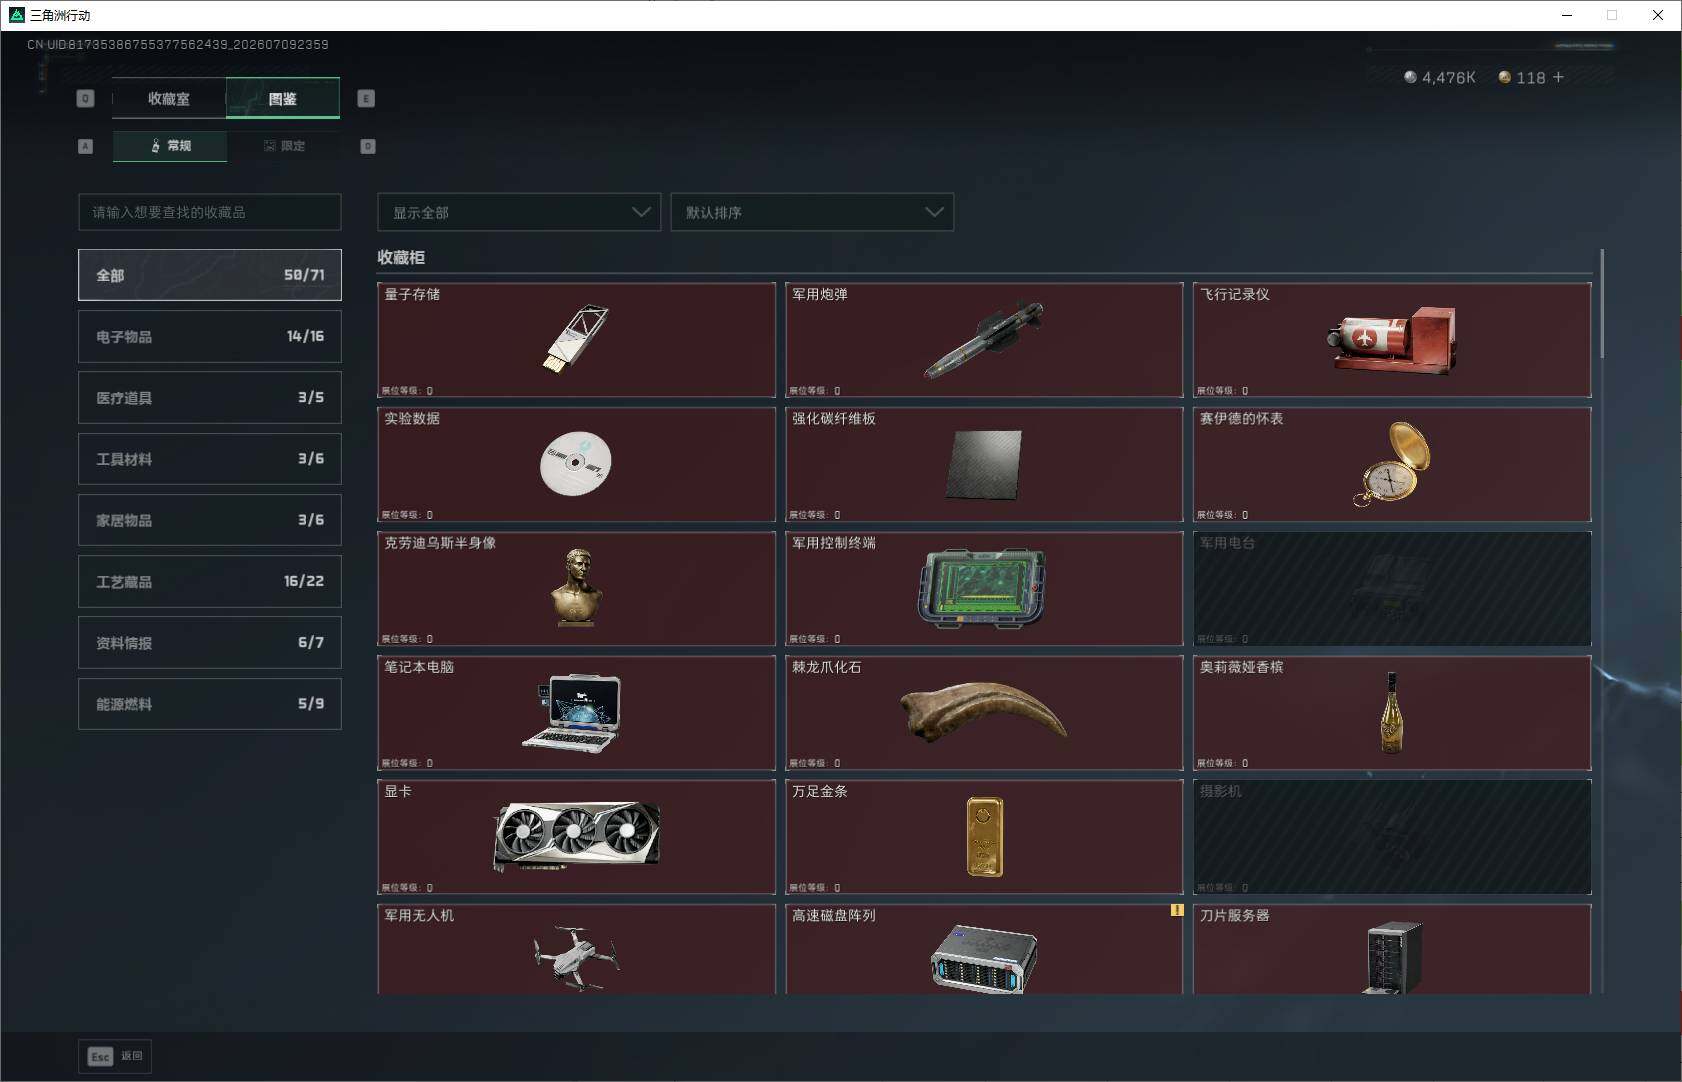Click the collection list vertical scrollbar
Screen dimensions: 1682x1082
coord(1601,305)
